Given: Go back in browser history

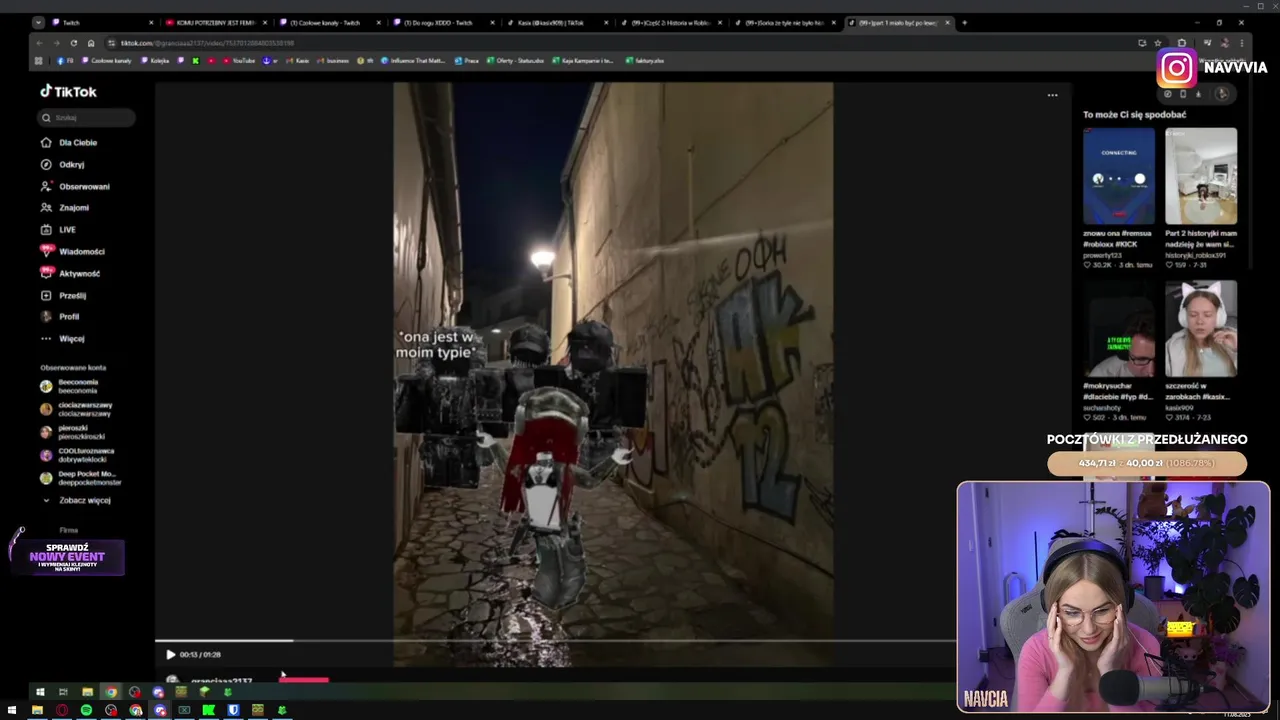Looking at the screenshot, I should click(39, 43).
